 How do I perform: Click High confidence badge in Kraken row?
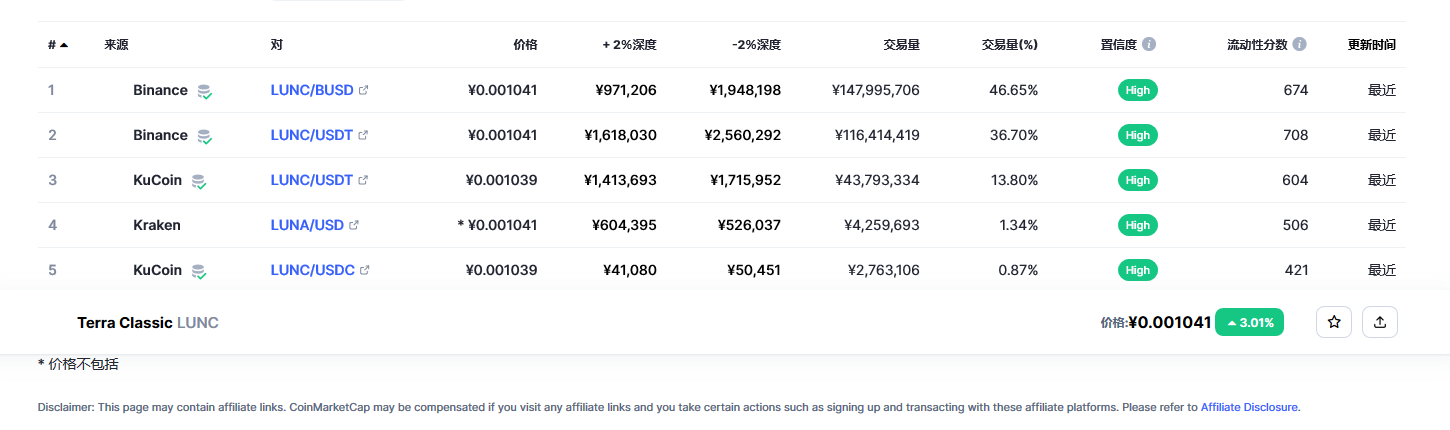coord(1137,225)
